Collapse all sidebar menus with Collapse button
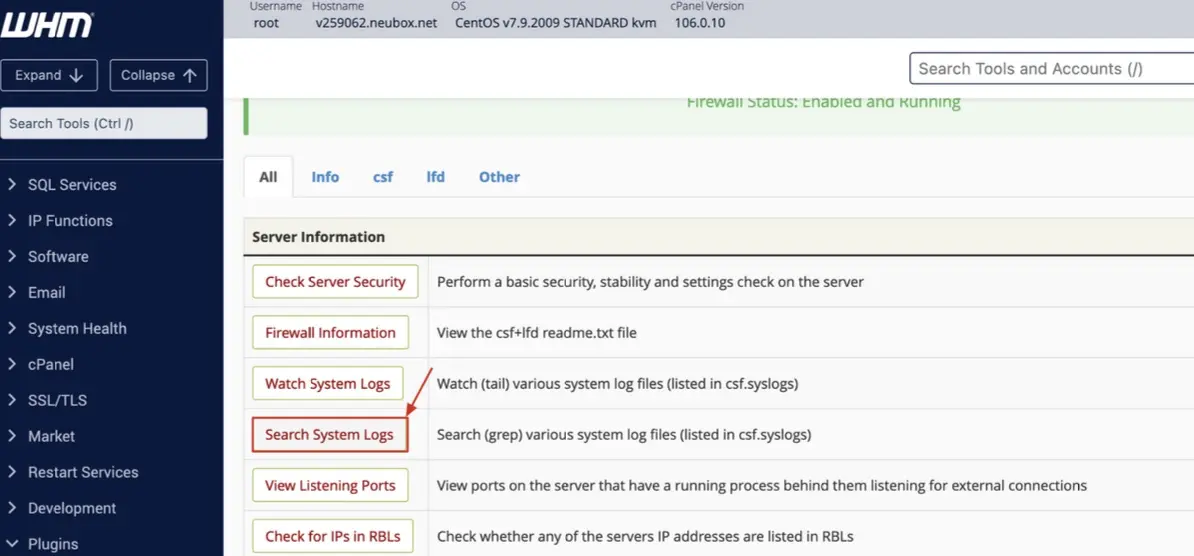Screen dimensions: 1194x556 [x=158, y=75]
